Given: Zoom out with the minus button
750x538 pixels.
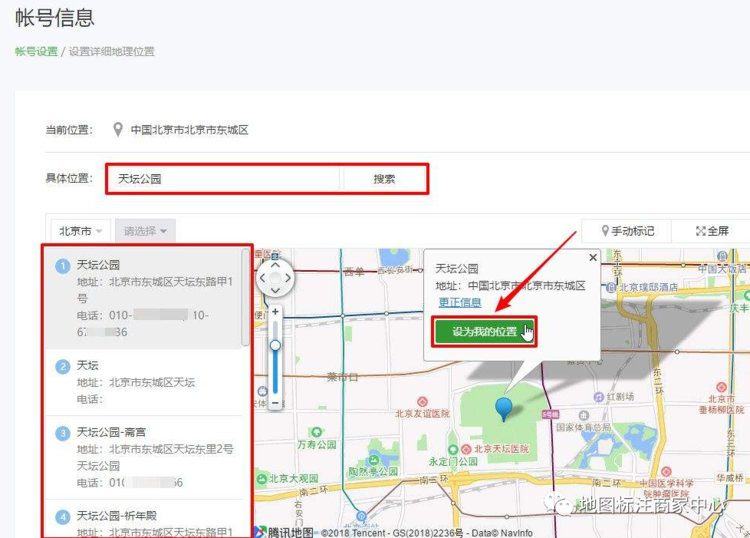Looking at the screenshot, I should click(276, 402).
